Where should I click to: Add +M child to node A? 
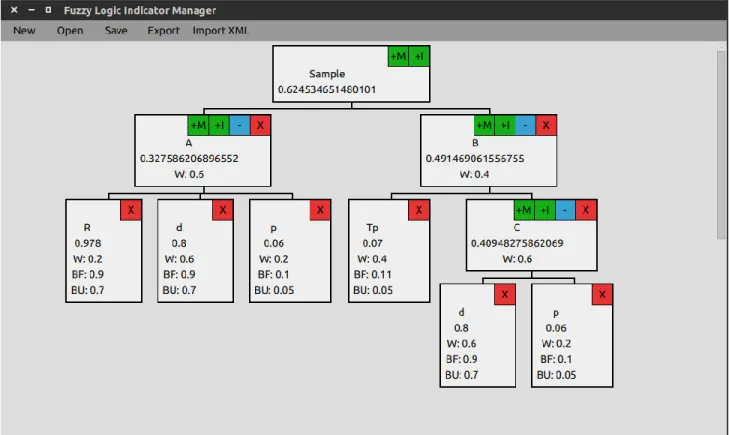tap(198, 125)
